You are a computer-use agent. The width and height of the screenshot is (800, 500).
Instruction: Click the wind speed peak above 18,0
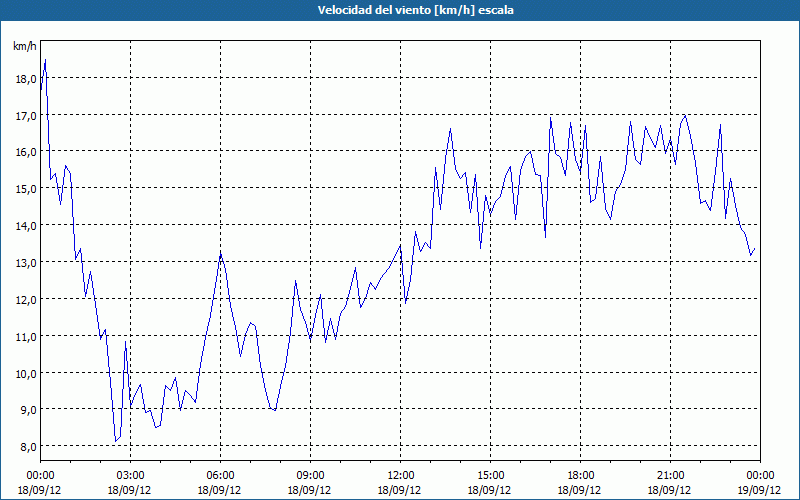point(45,60)
